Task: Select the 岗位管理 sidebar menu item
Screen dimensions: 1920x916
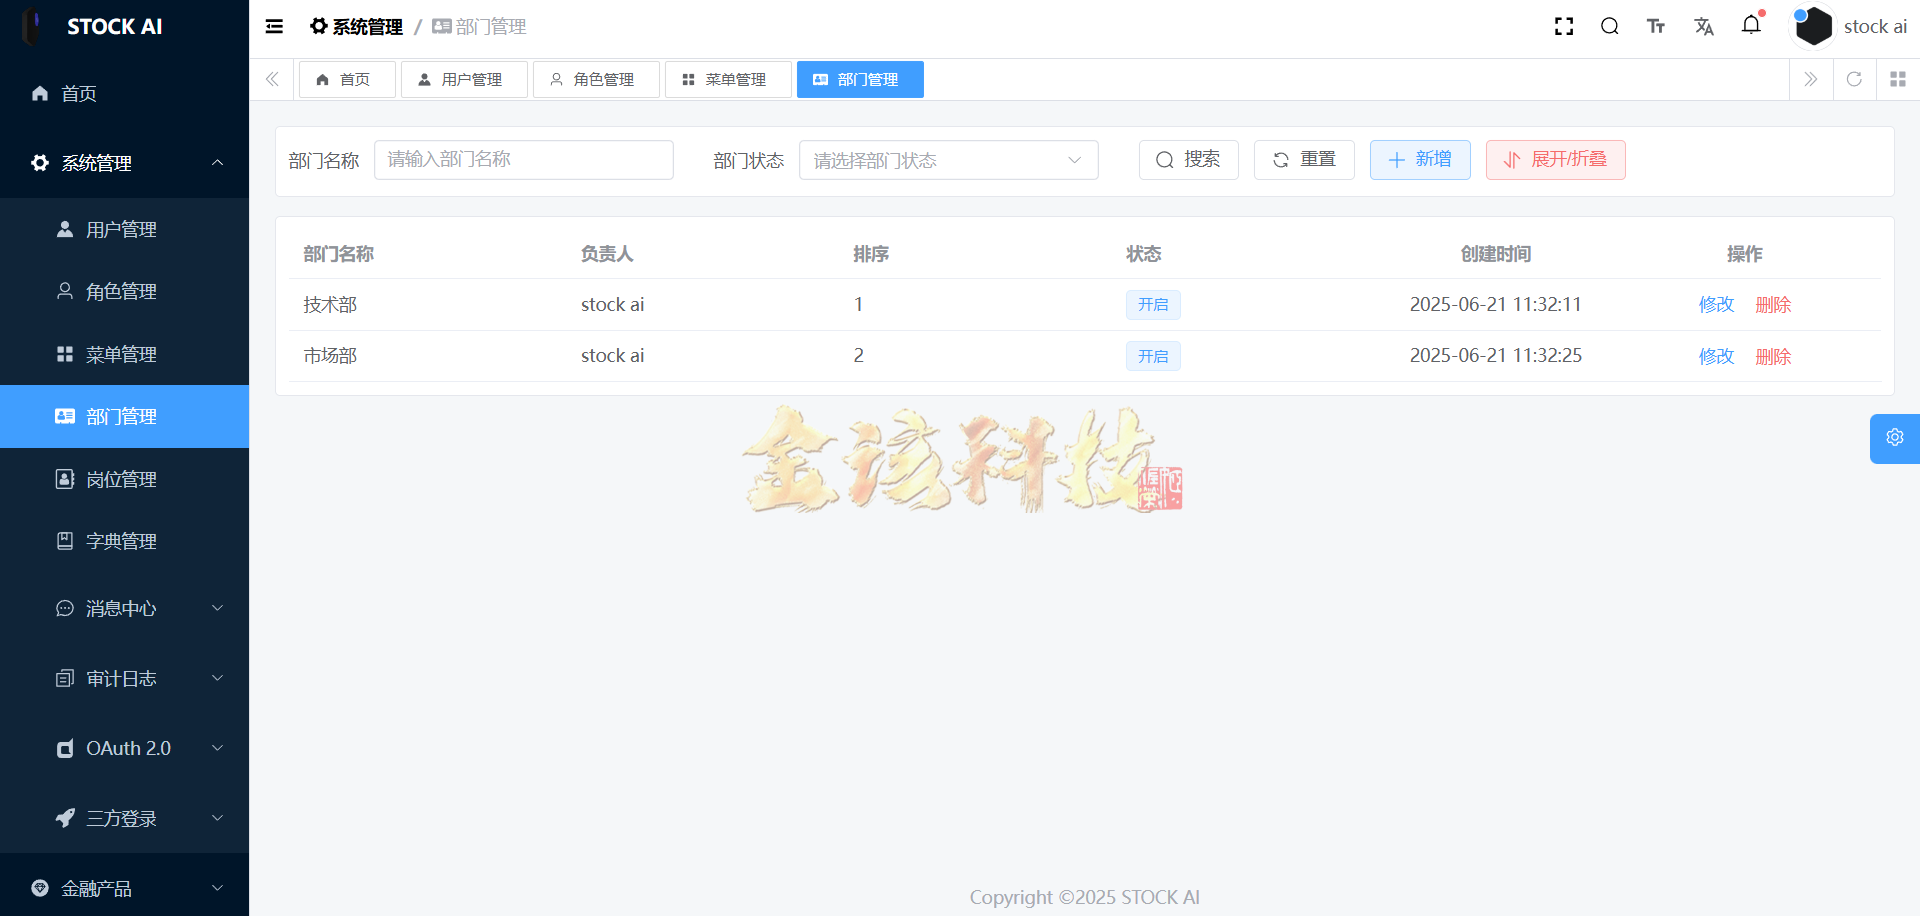Action: click(120, 479)
